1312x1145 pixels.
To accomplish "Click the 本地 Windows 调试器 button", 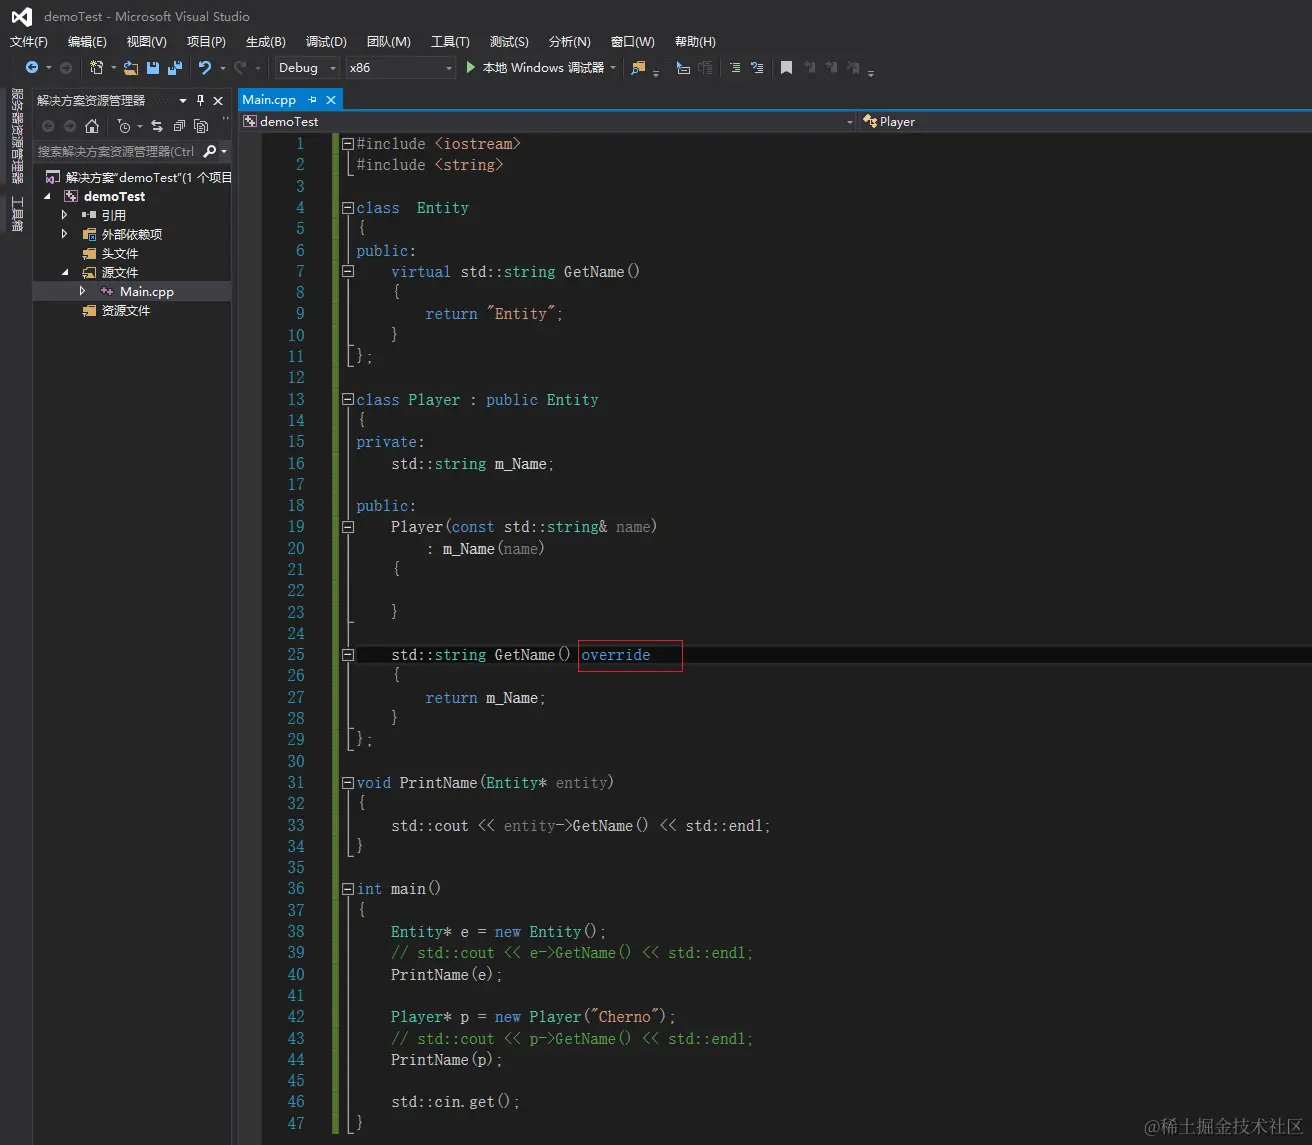I will 543,68.
